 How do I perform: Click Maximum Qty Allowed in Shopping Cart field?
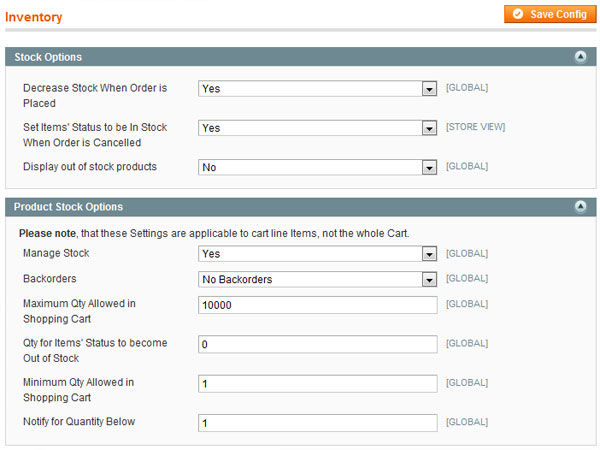click(x=317, y=305)
